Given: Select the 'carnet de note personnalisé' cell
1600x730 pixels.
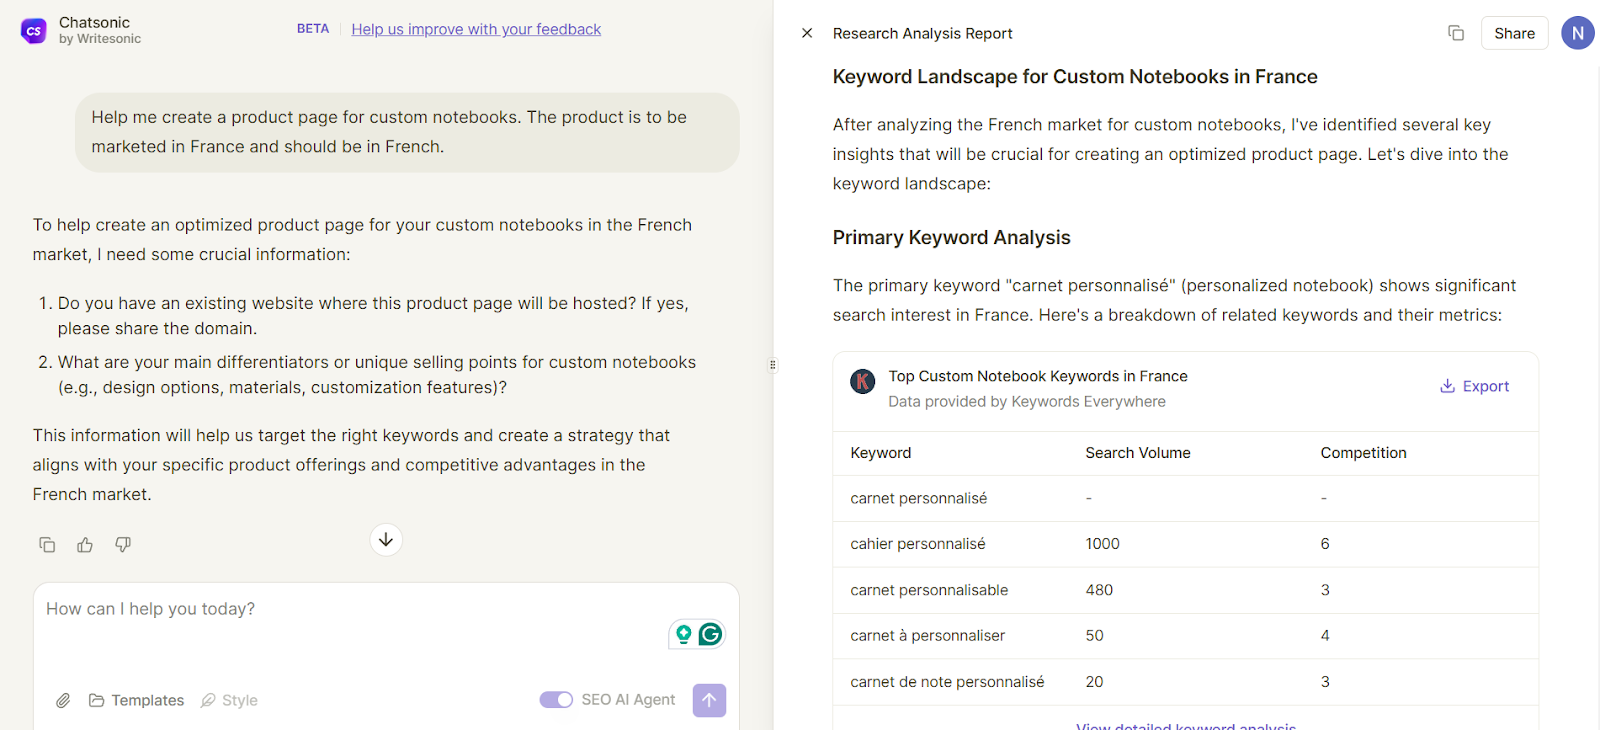Looking at the screenshot, I should 947,682.
